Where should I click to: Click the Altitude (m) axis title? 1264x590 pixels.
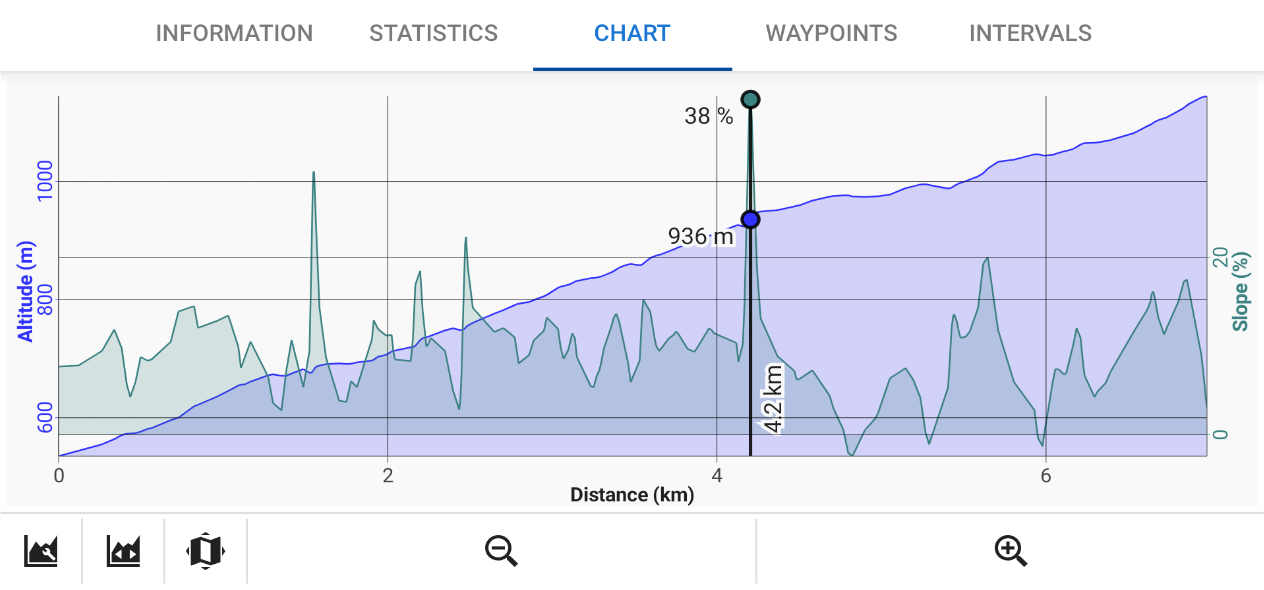click(x=25, y=292)
